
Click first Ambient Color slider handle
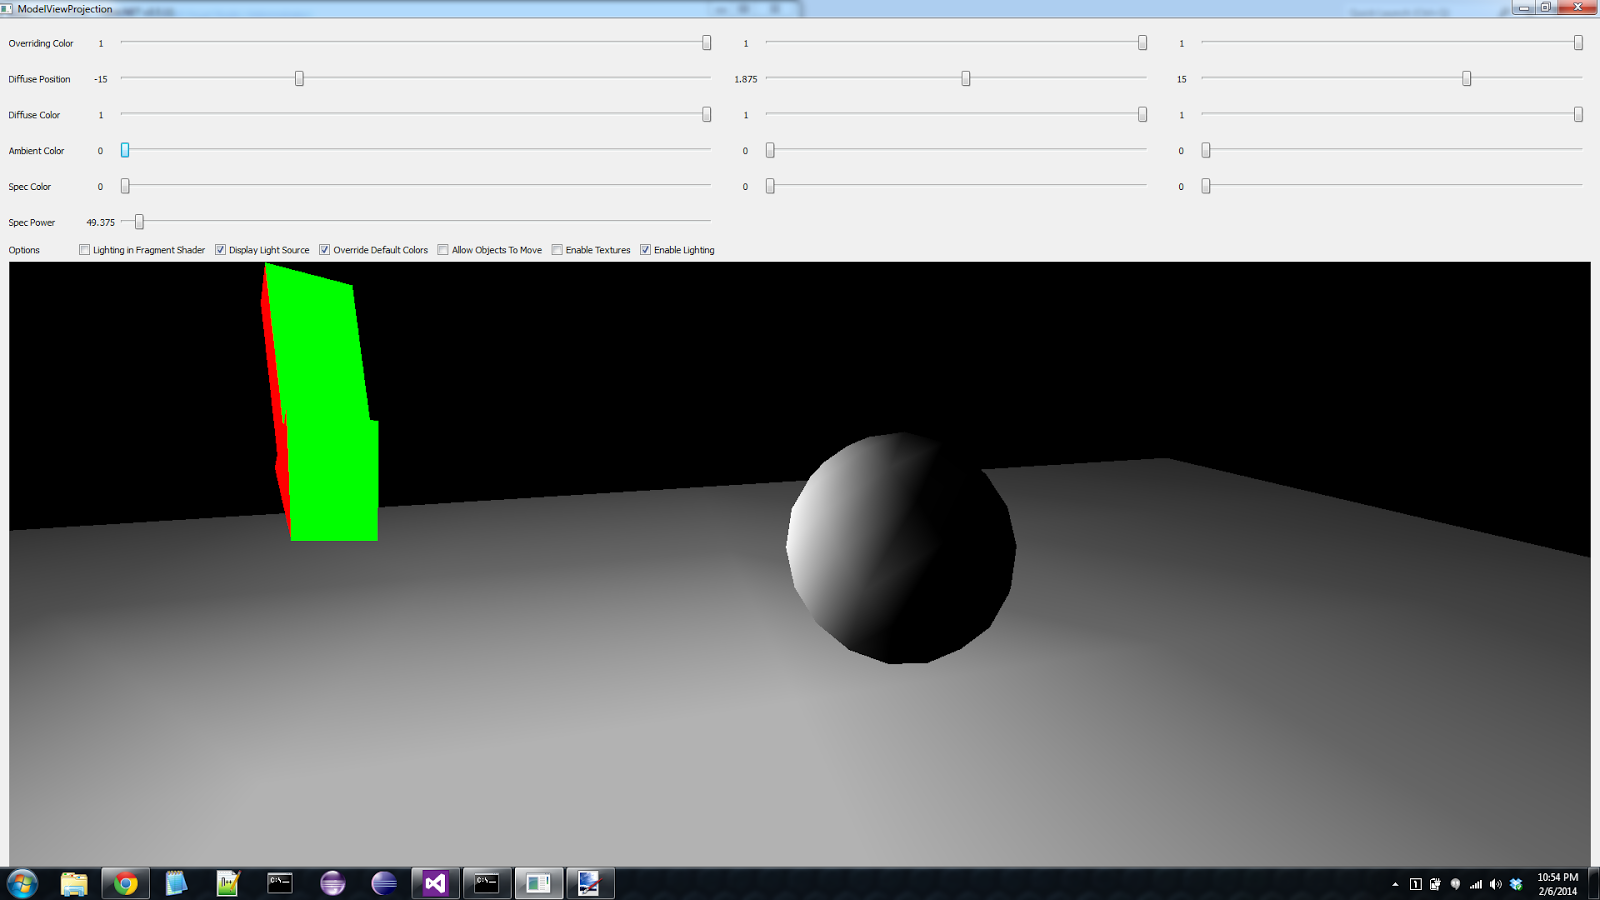pos(125,150)
